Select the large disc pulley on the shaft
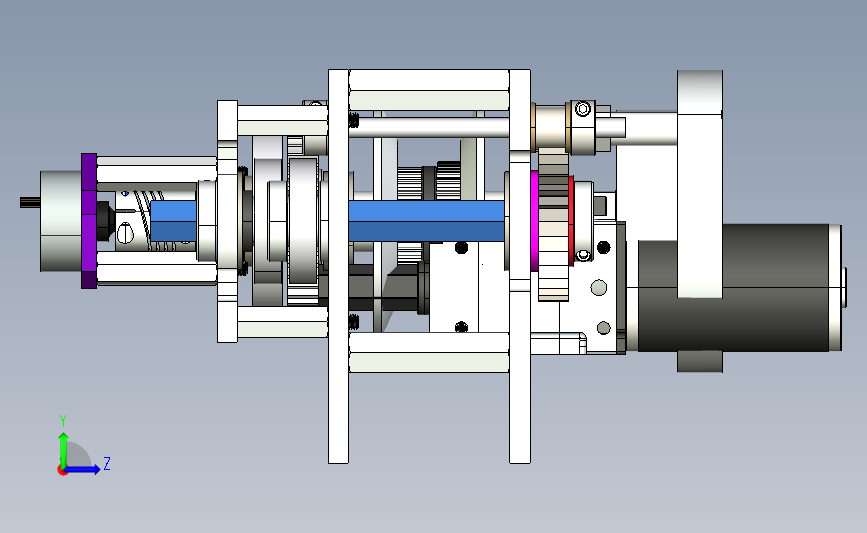Screen dimensions: 867x533 [302, 221]
